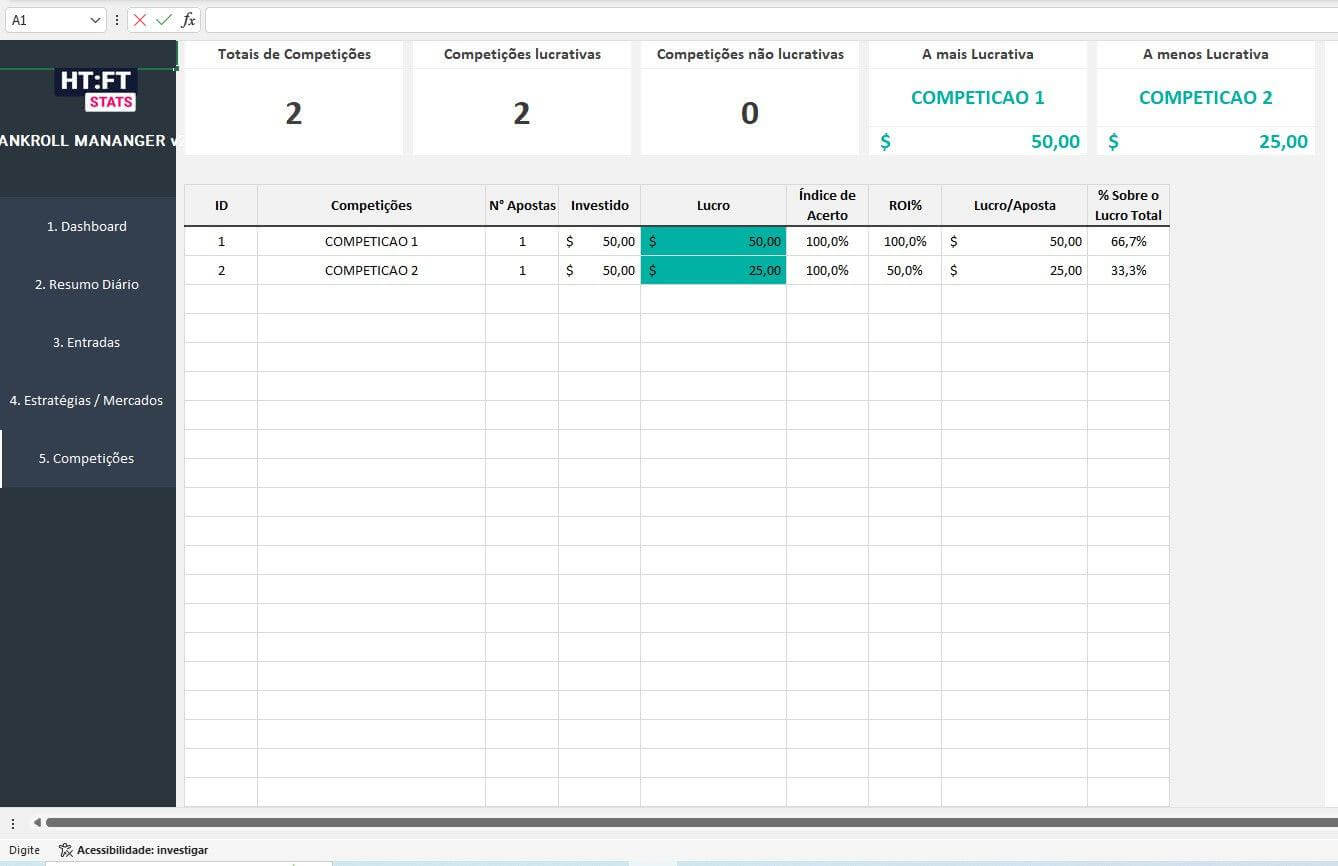Click the COMPETICAO 2 name cell in table
The width and height of the screenshot is (1338, 866).
pyautogui.click(x=371, y=271)
